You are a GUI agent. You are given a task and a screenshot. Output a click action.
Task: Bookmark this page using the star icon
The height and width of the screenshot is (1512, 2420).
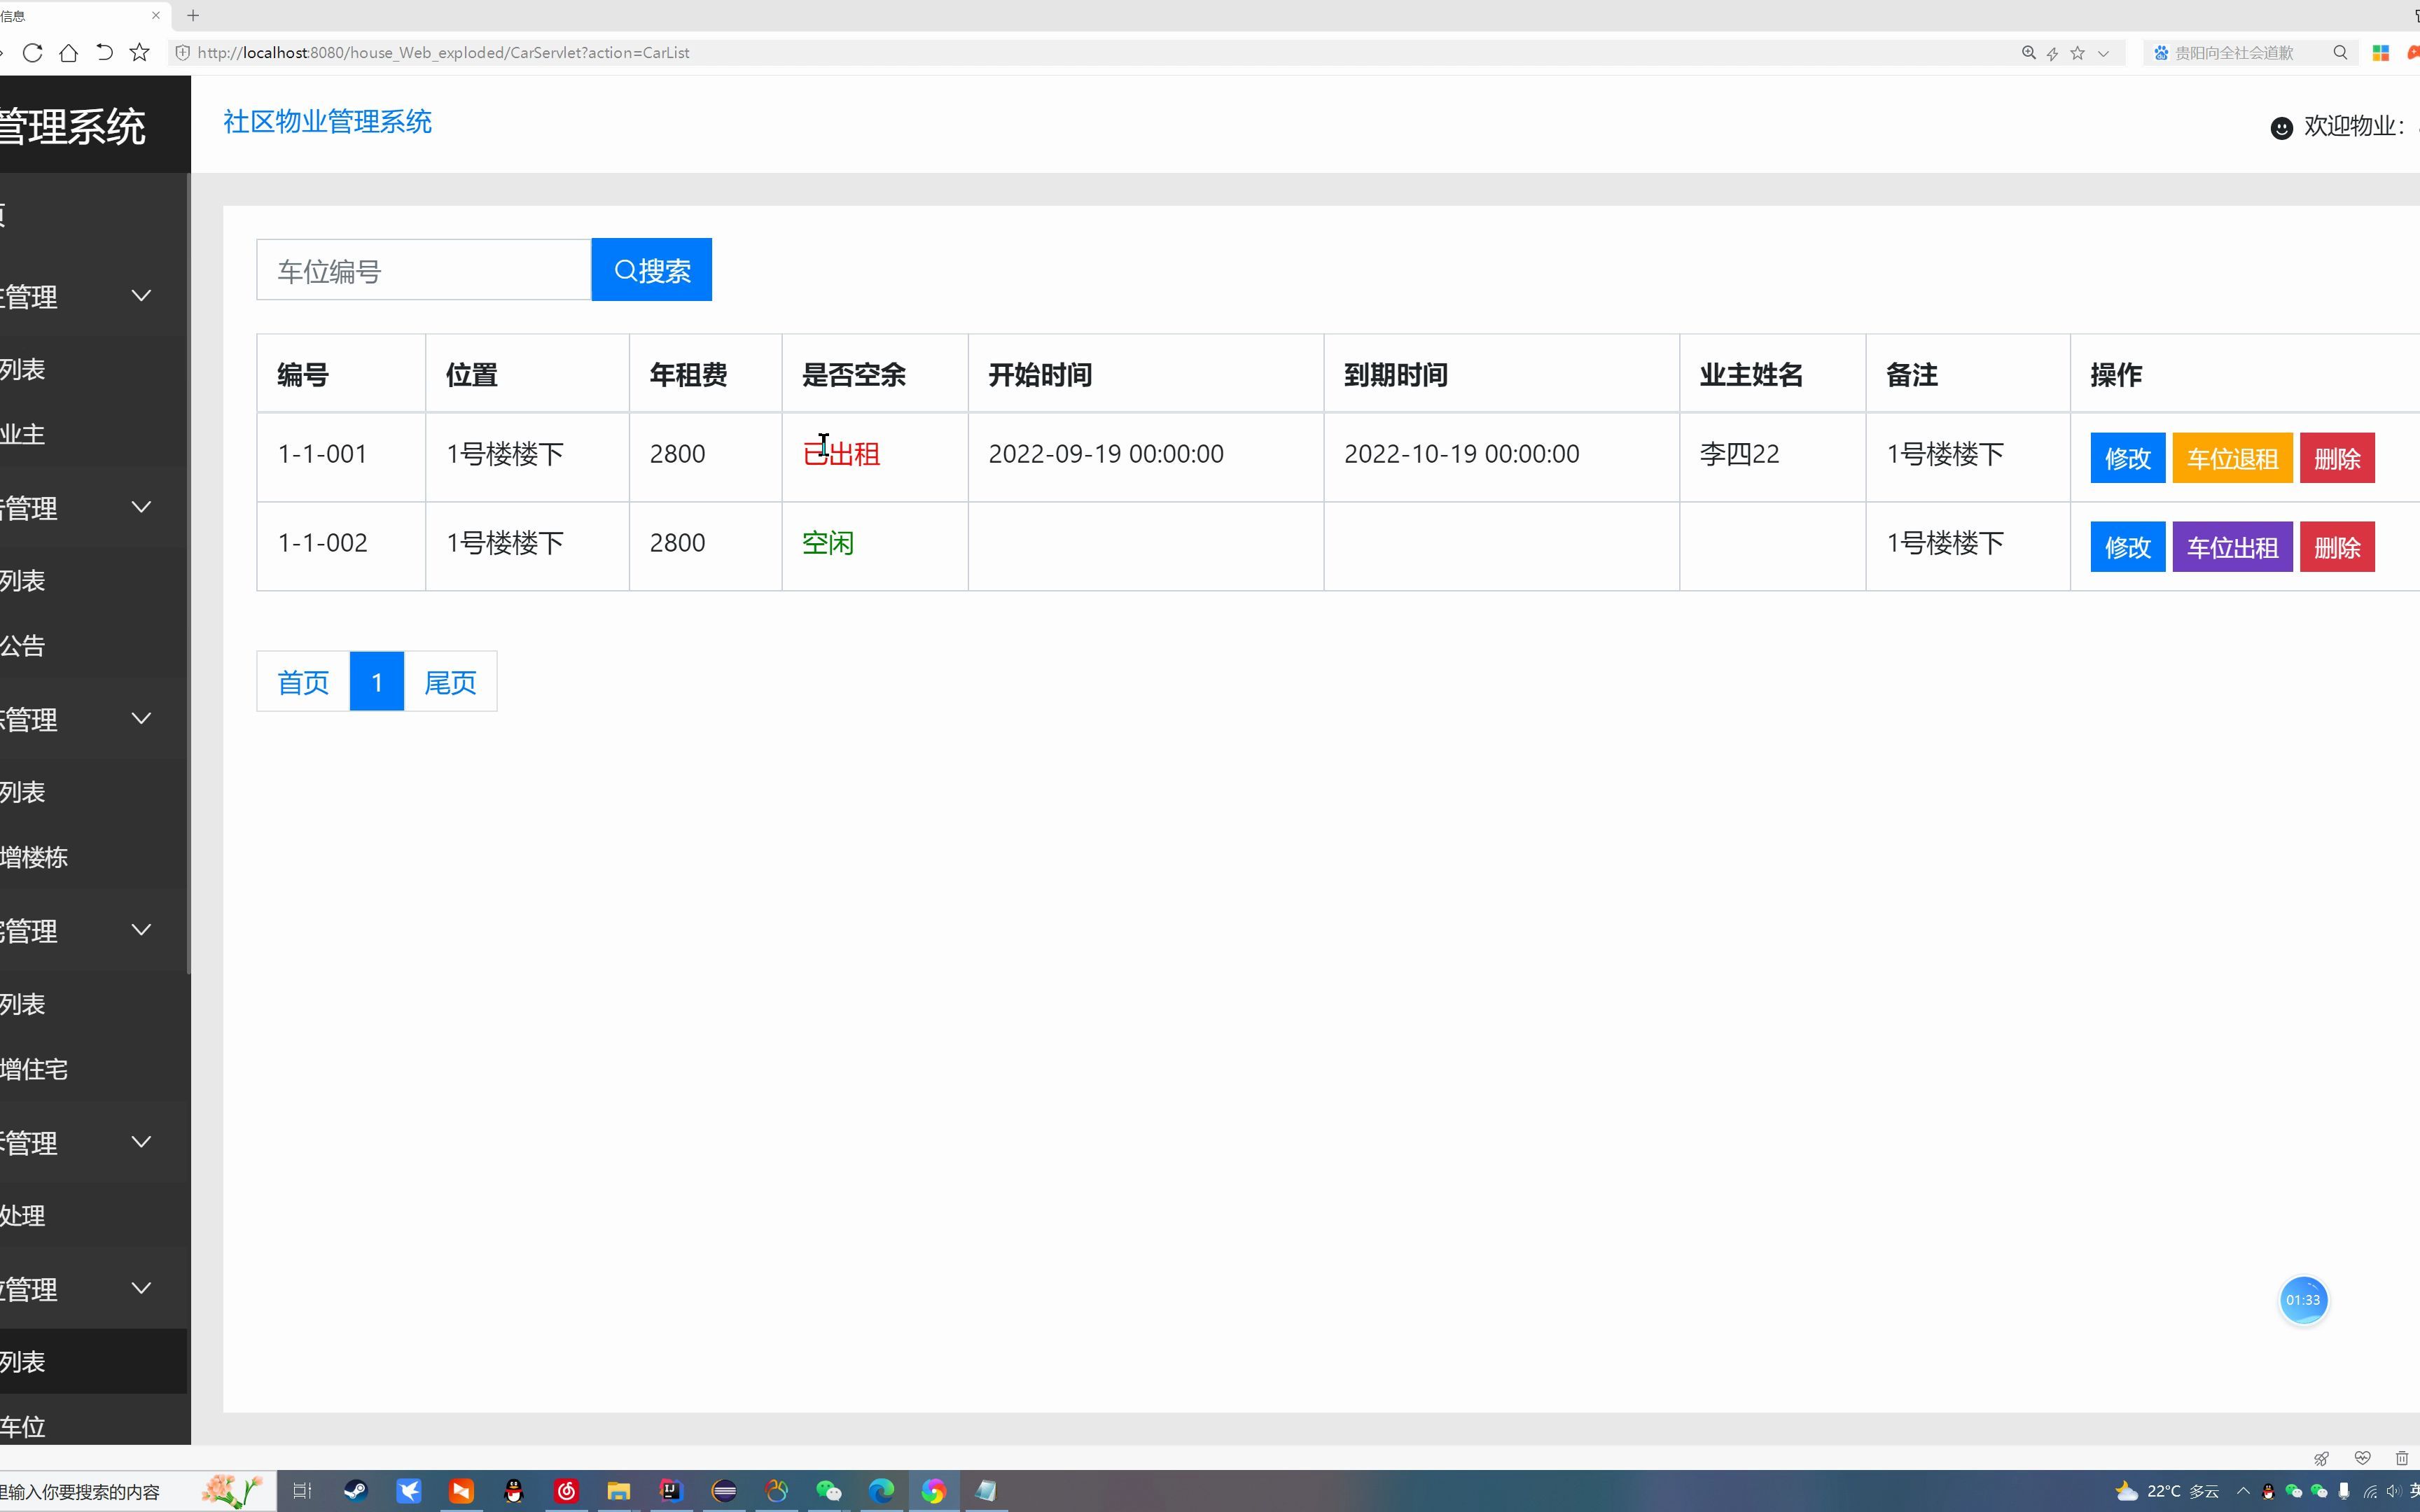[139, 52]
